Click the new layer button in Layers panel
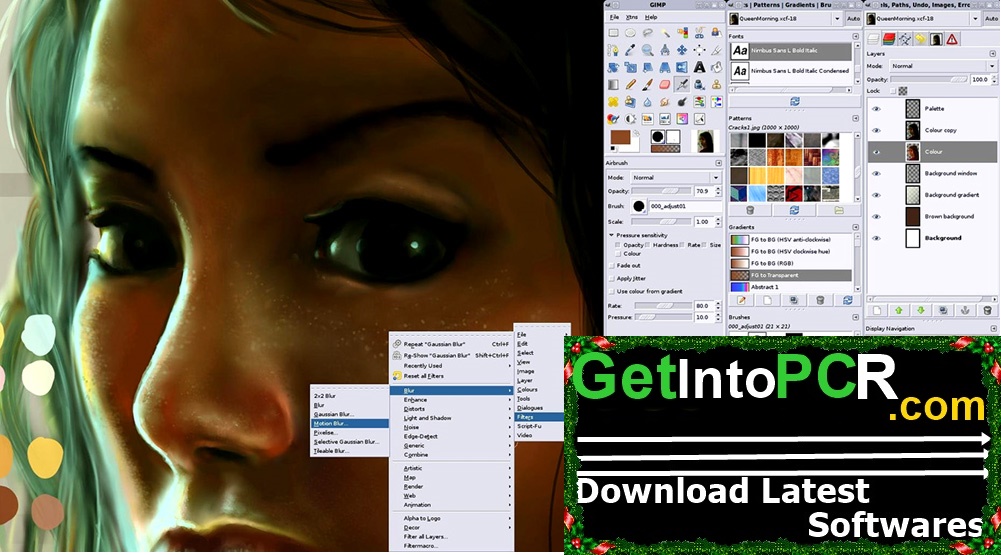The image size is (1001, 555). (877, 310)
